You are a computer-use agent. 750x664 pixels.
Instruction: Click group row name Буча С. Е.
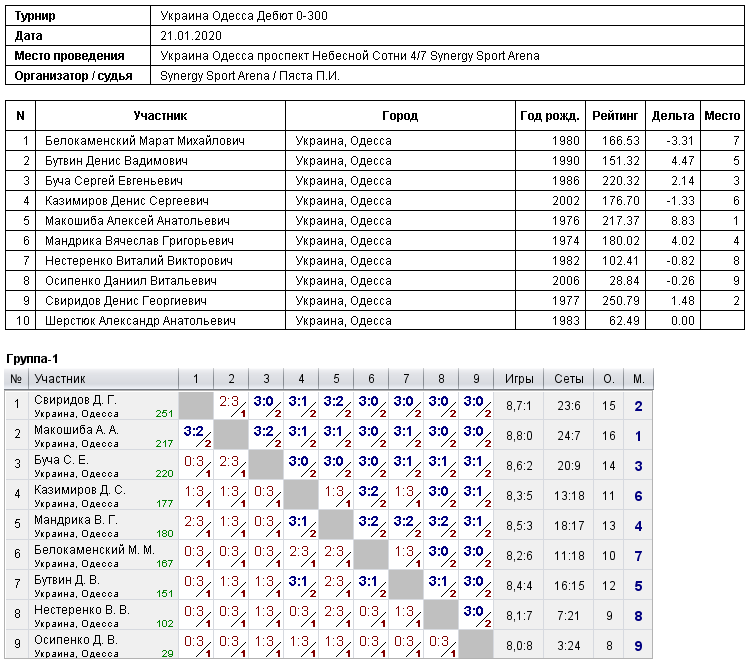pos(61,460)
